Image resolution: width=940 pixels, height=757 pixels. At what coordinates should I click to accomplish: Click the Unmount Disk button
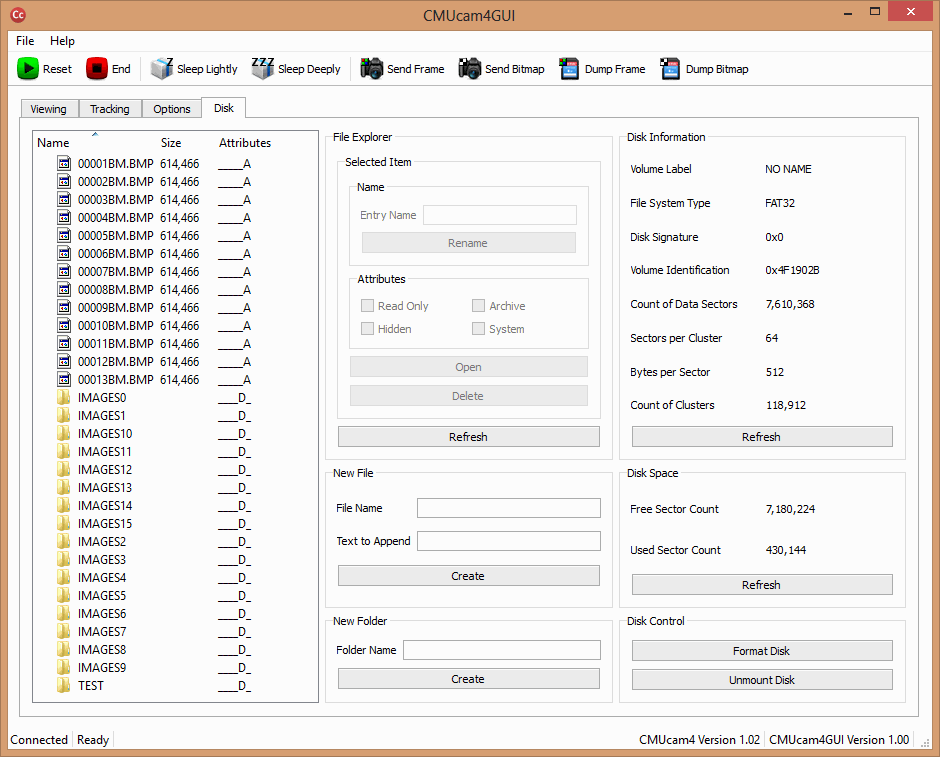(x=762, y=680)
